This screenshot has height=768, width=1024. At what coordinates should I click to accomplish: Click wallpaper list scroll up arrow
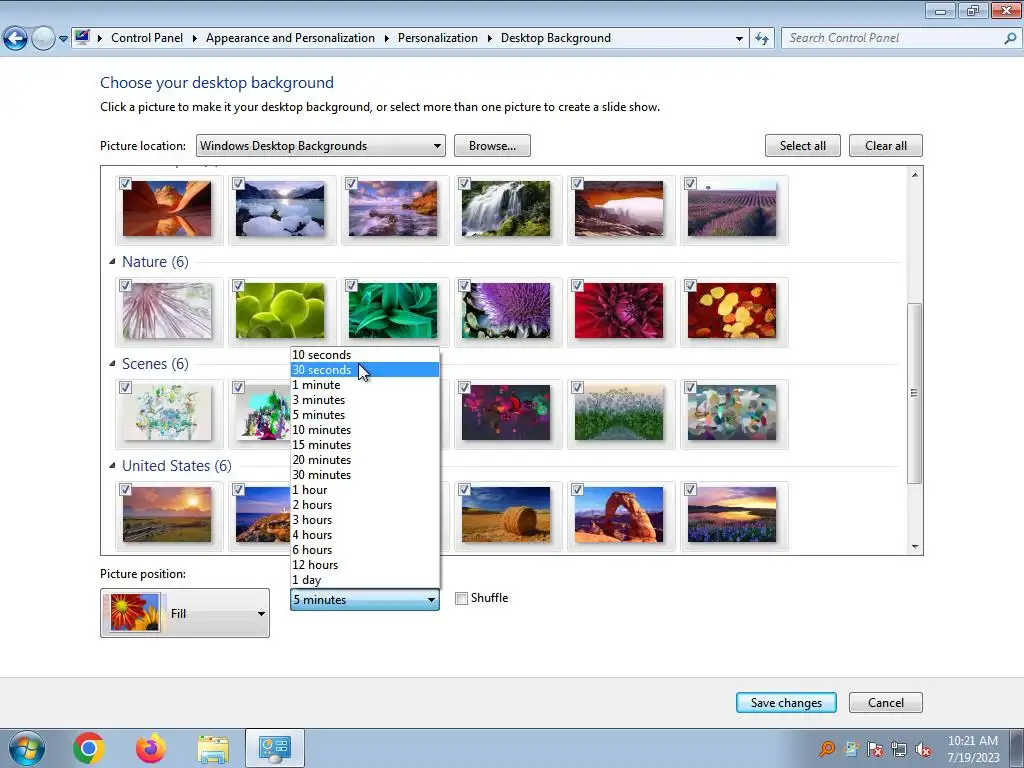(x=915, y=174)
